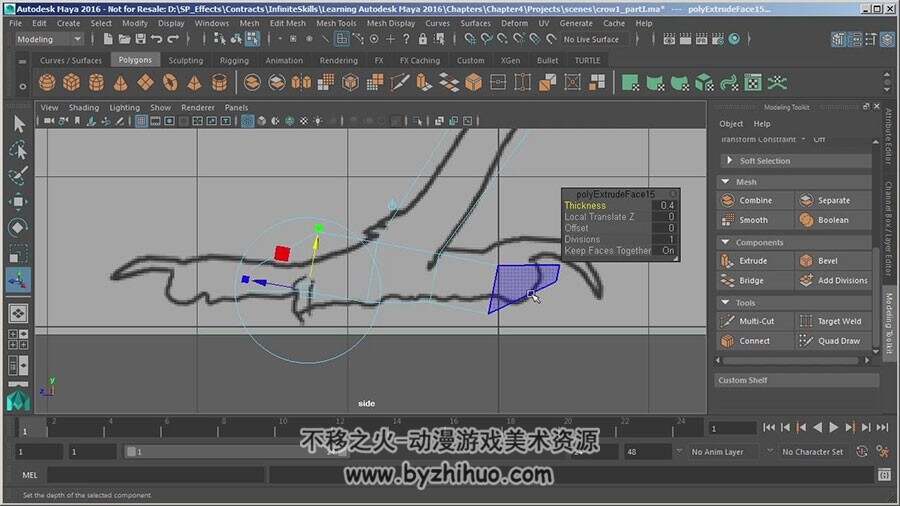Click the Quad Draw tool icon
900x506 pixels.
(x=806, y=341)
